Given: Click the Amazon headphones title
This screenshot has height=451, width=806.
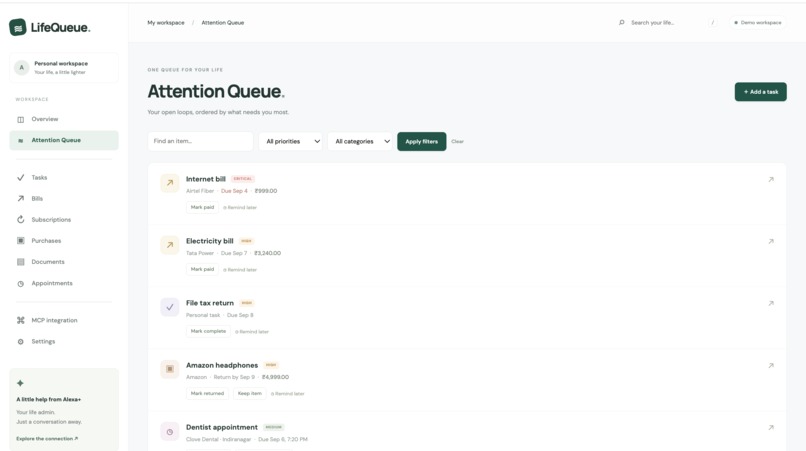Looking at the screenshot, I should pyautogui.click(x=222, y=365).
